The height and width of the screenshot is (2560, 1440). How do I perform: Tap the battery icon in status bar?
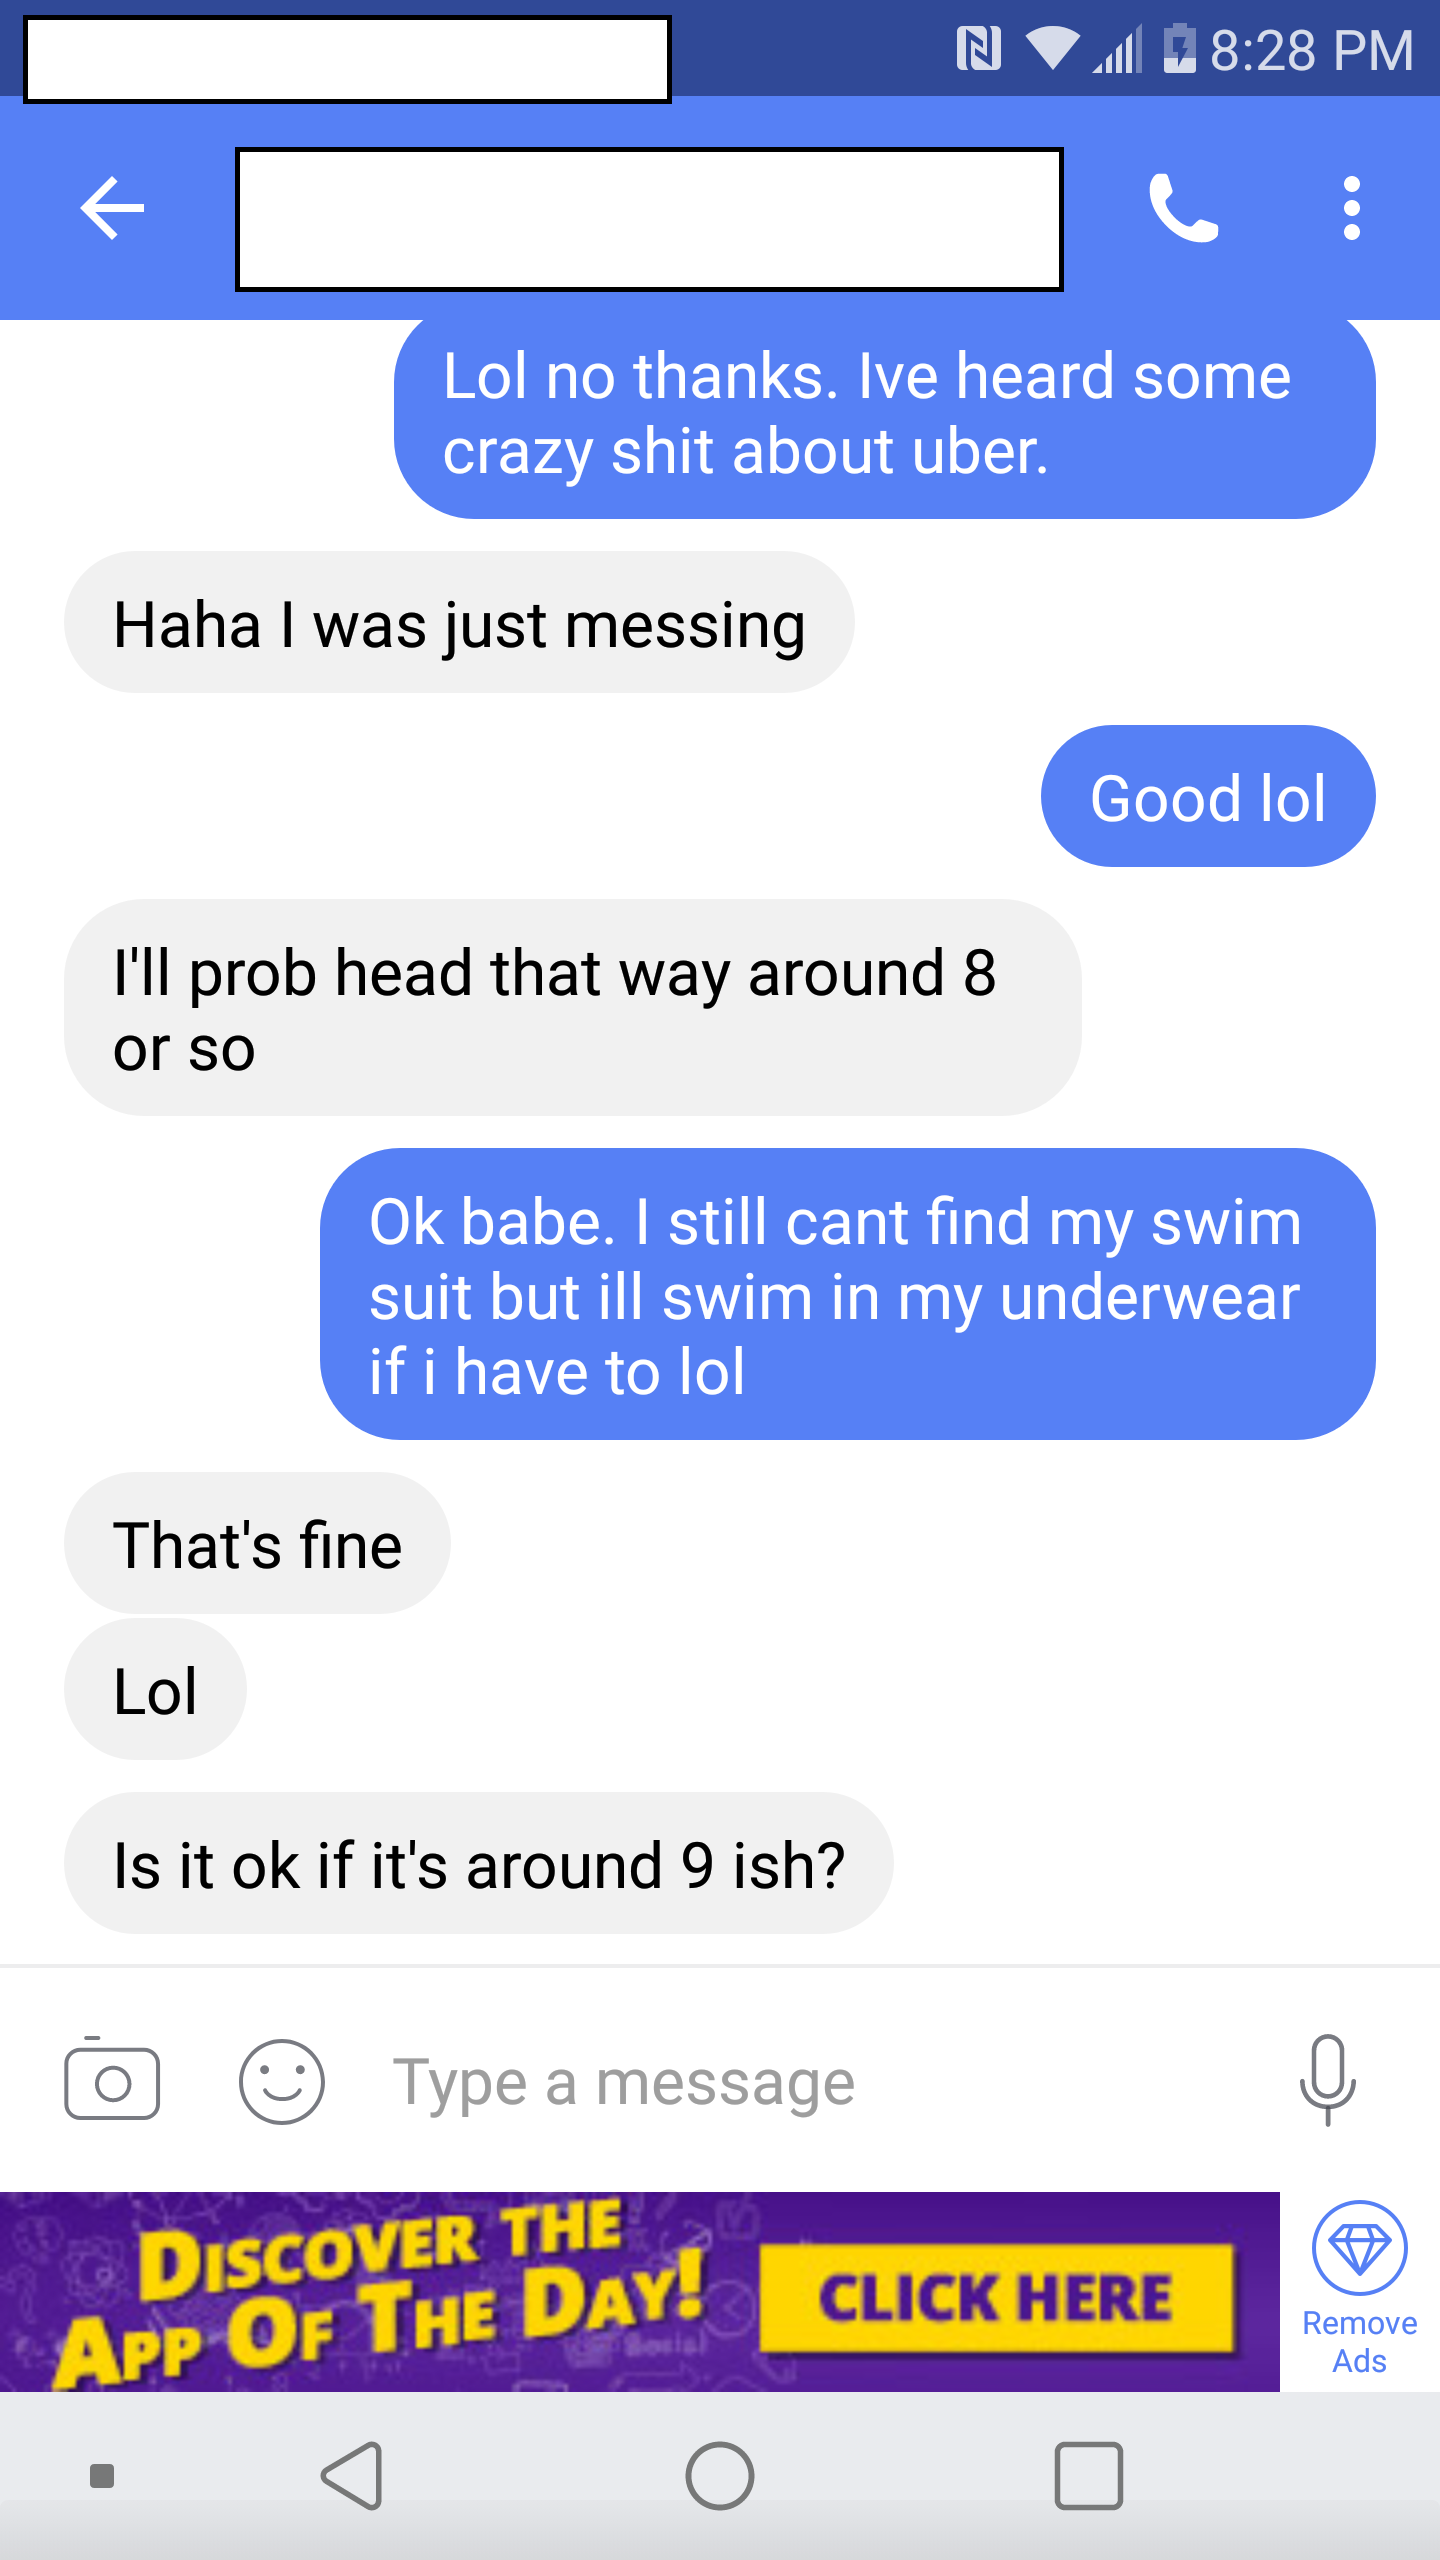[x=1180, y=48]
